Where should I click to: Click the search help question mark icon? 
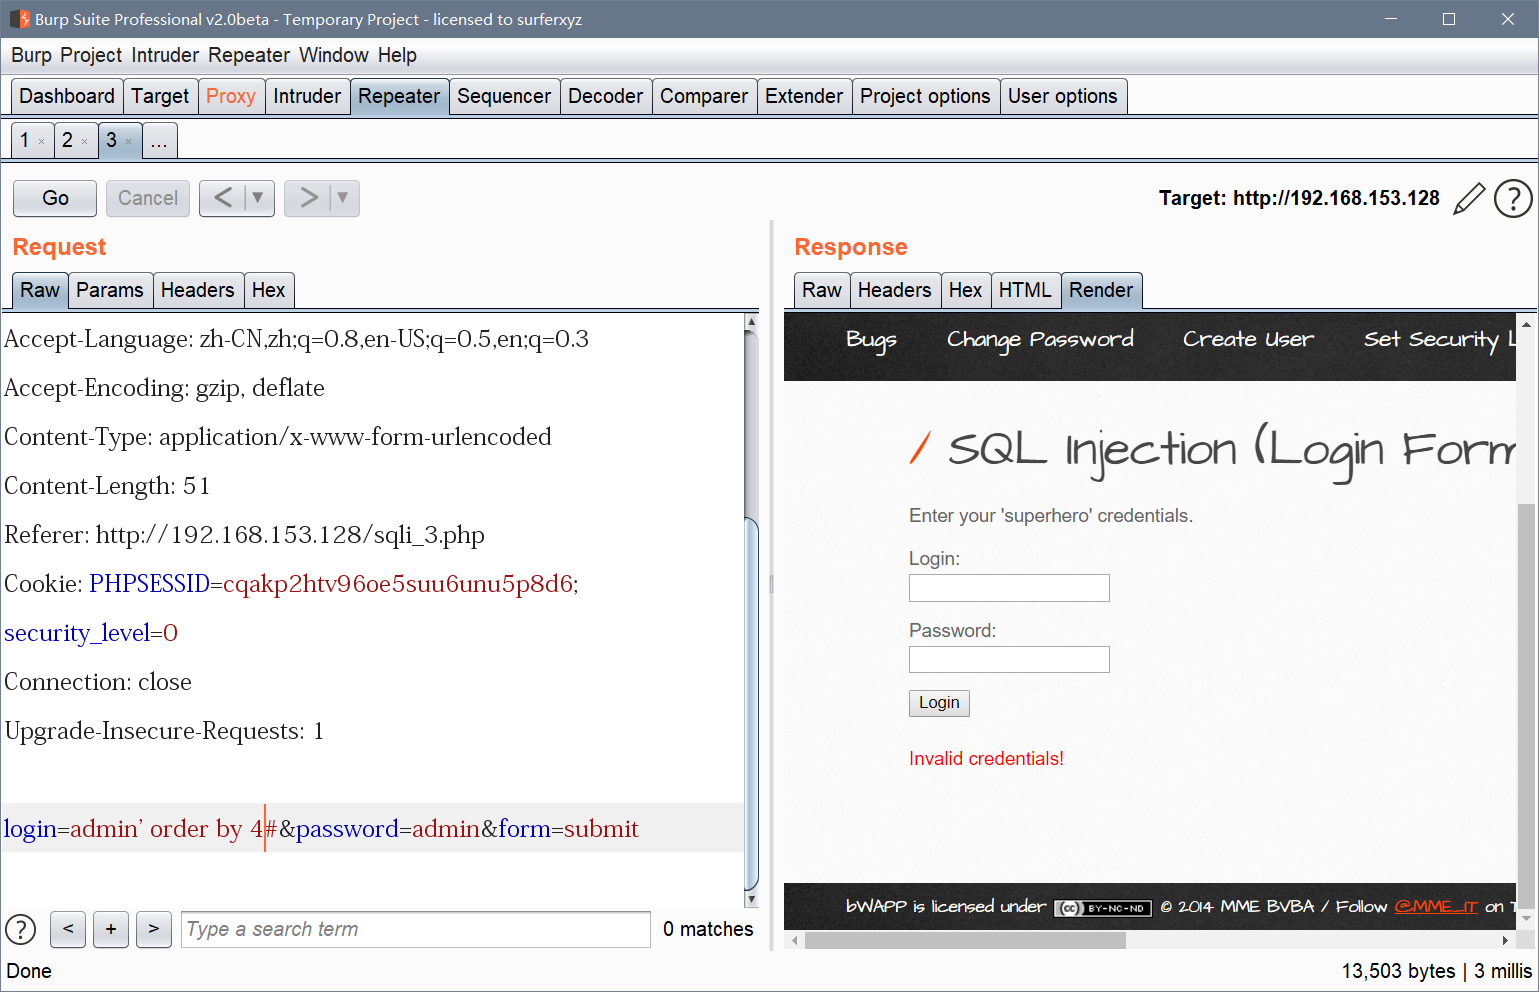pos(21,929)
